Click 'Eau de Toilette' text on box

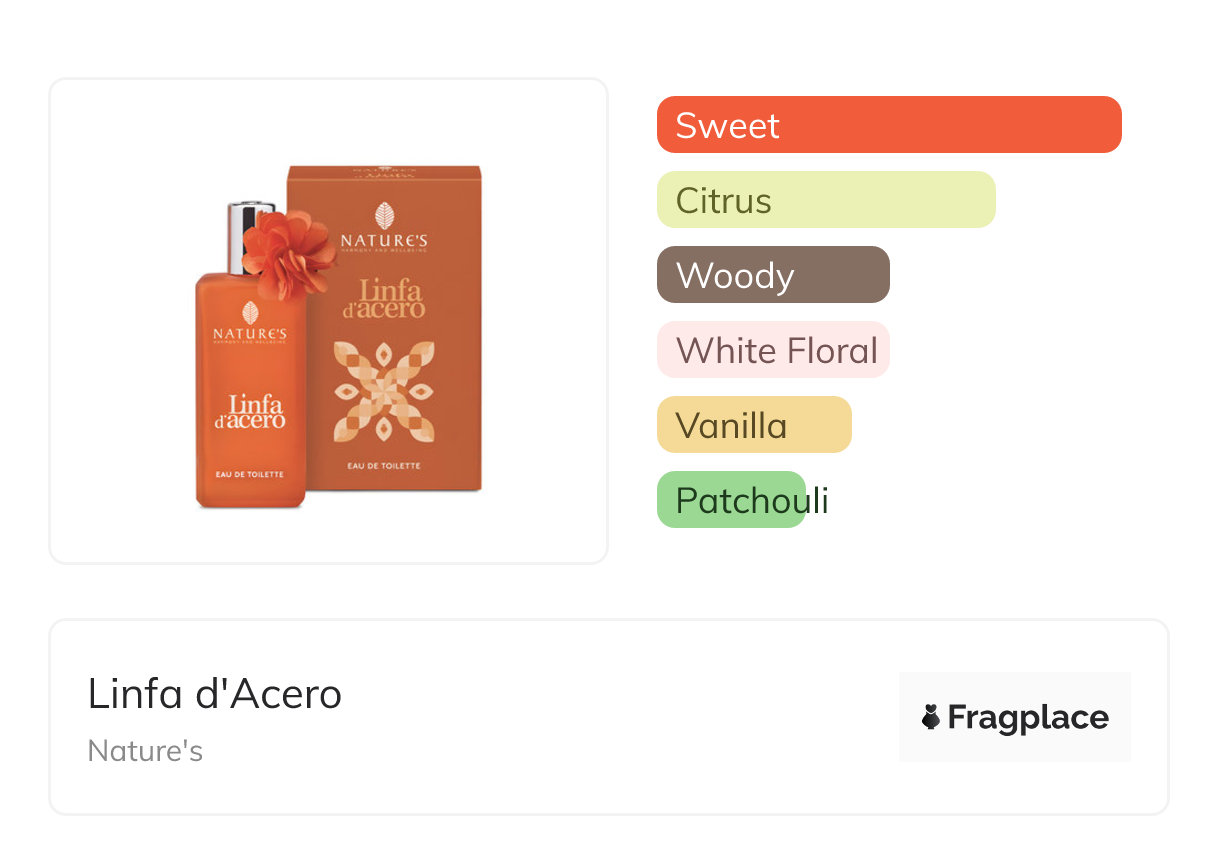click(384, 466)
